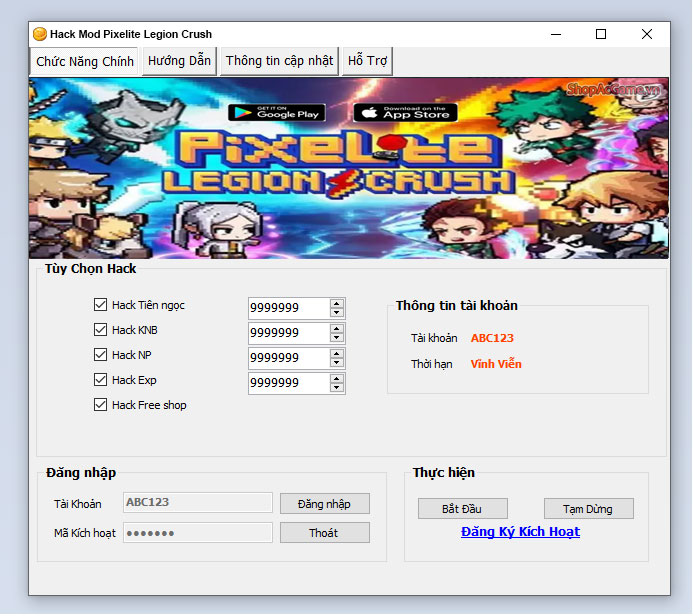This screenshot has height=616, width=693.
Task: Decrease the Hack KNB value with down arrow
Action: click(x=336, y=338)
